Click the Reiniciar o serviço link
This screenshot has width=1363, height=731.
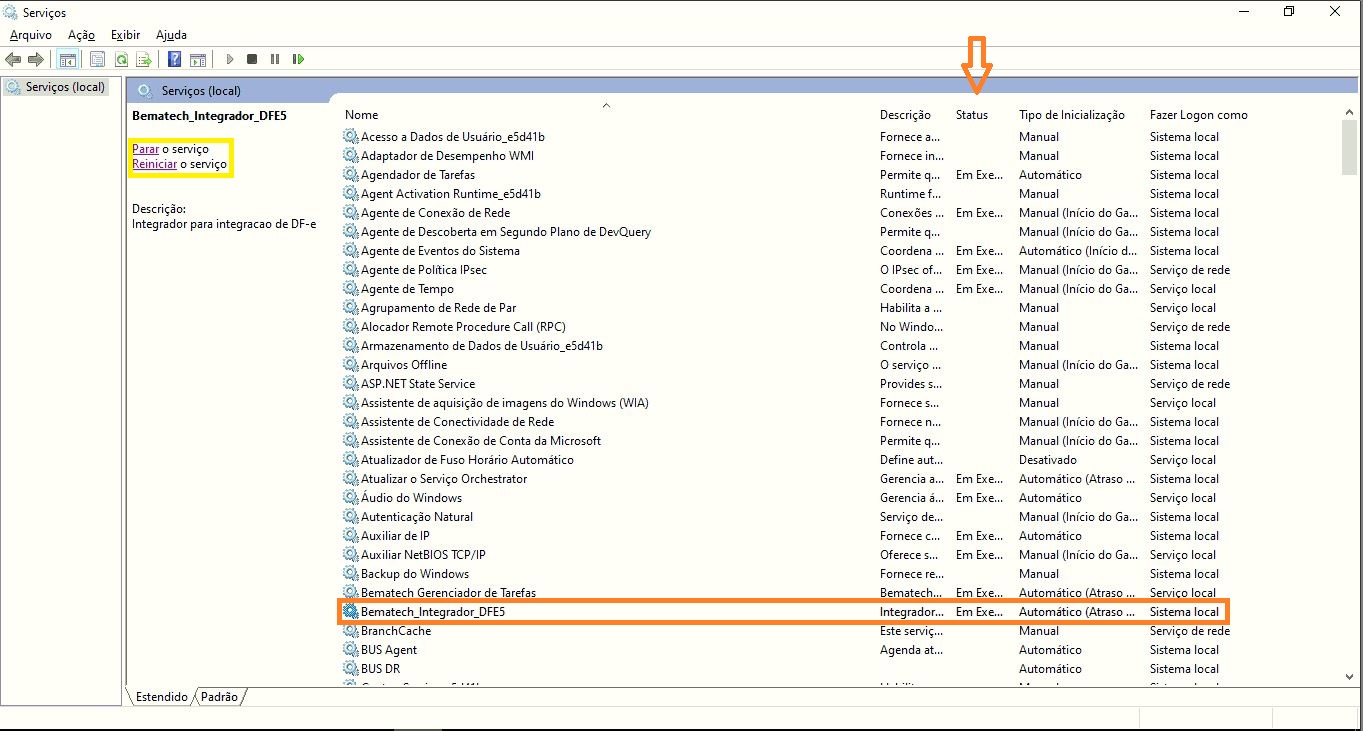click(154, 164)
